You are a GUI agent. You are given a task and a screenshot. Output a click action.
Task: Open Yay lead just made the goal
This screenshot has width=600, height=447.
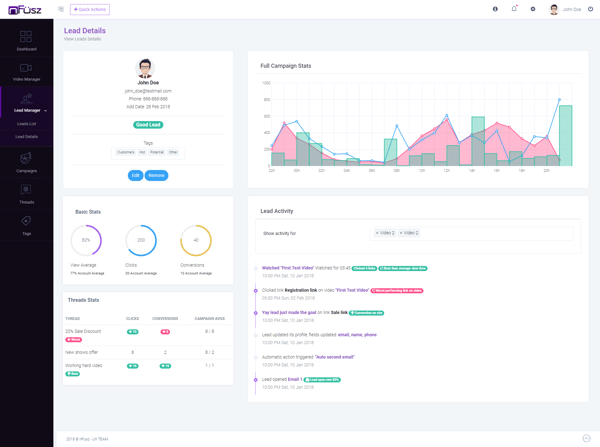289,312
